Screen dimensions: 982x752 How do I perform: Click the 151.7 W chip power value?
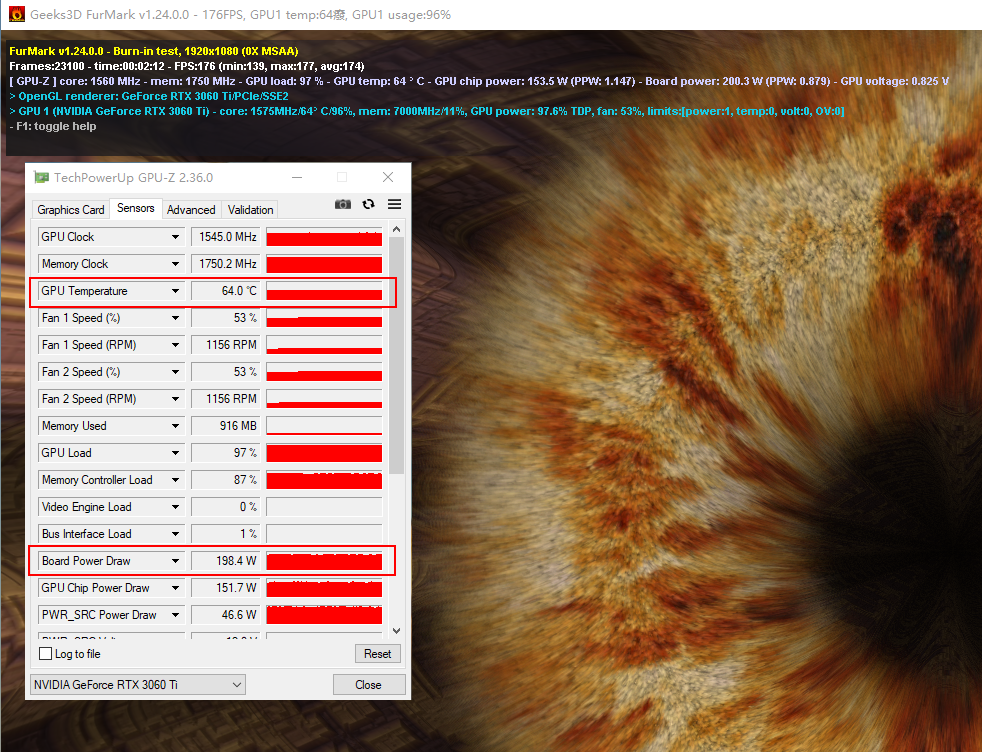pyautogui.click(x=225, y=588)
